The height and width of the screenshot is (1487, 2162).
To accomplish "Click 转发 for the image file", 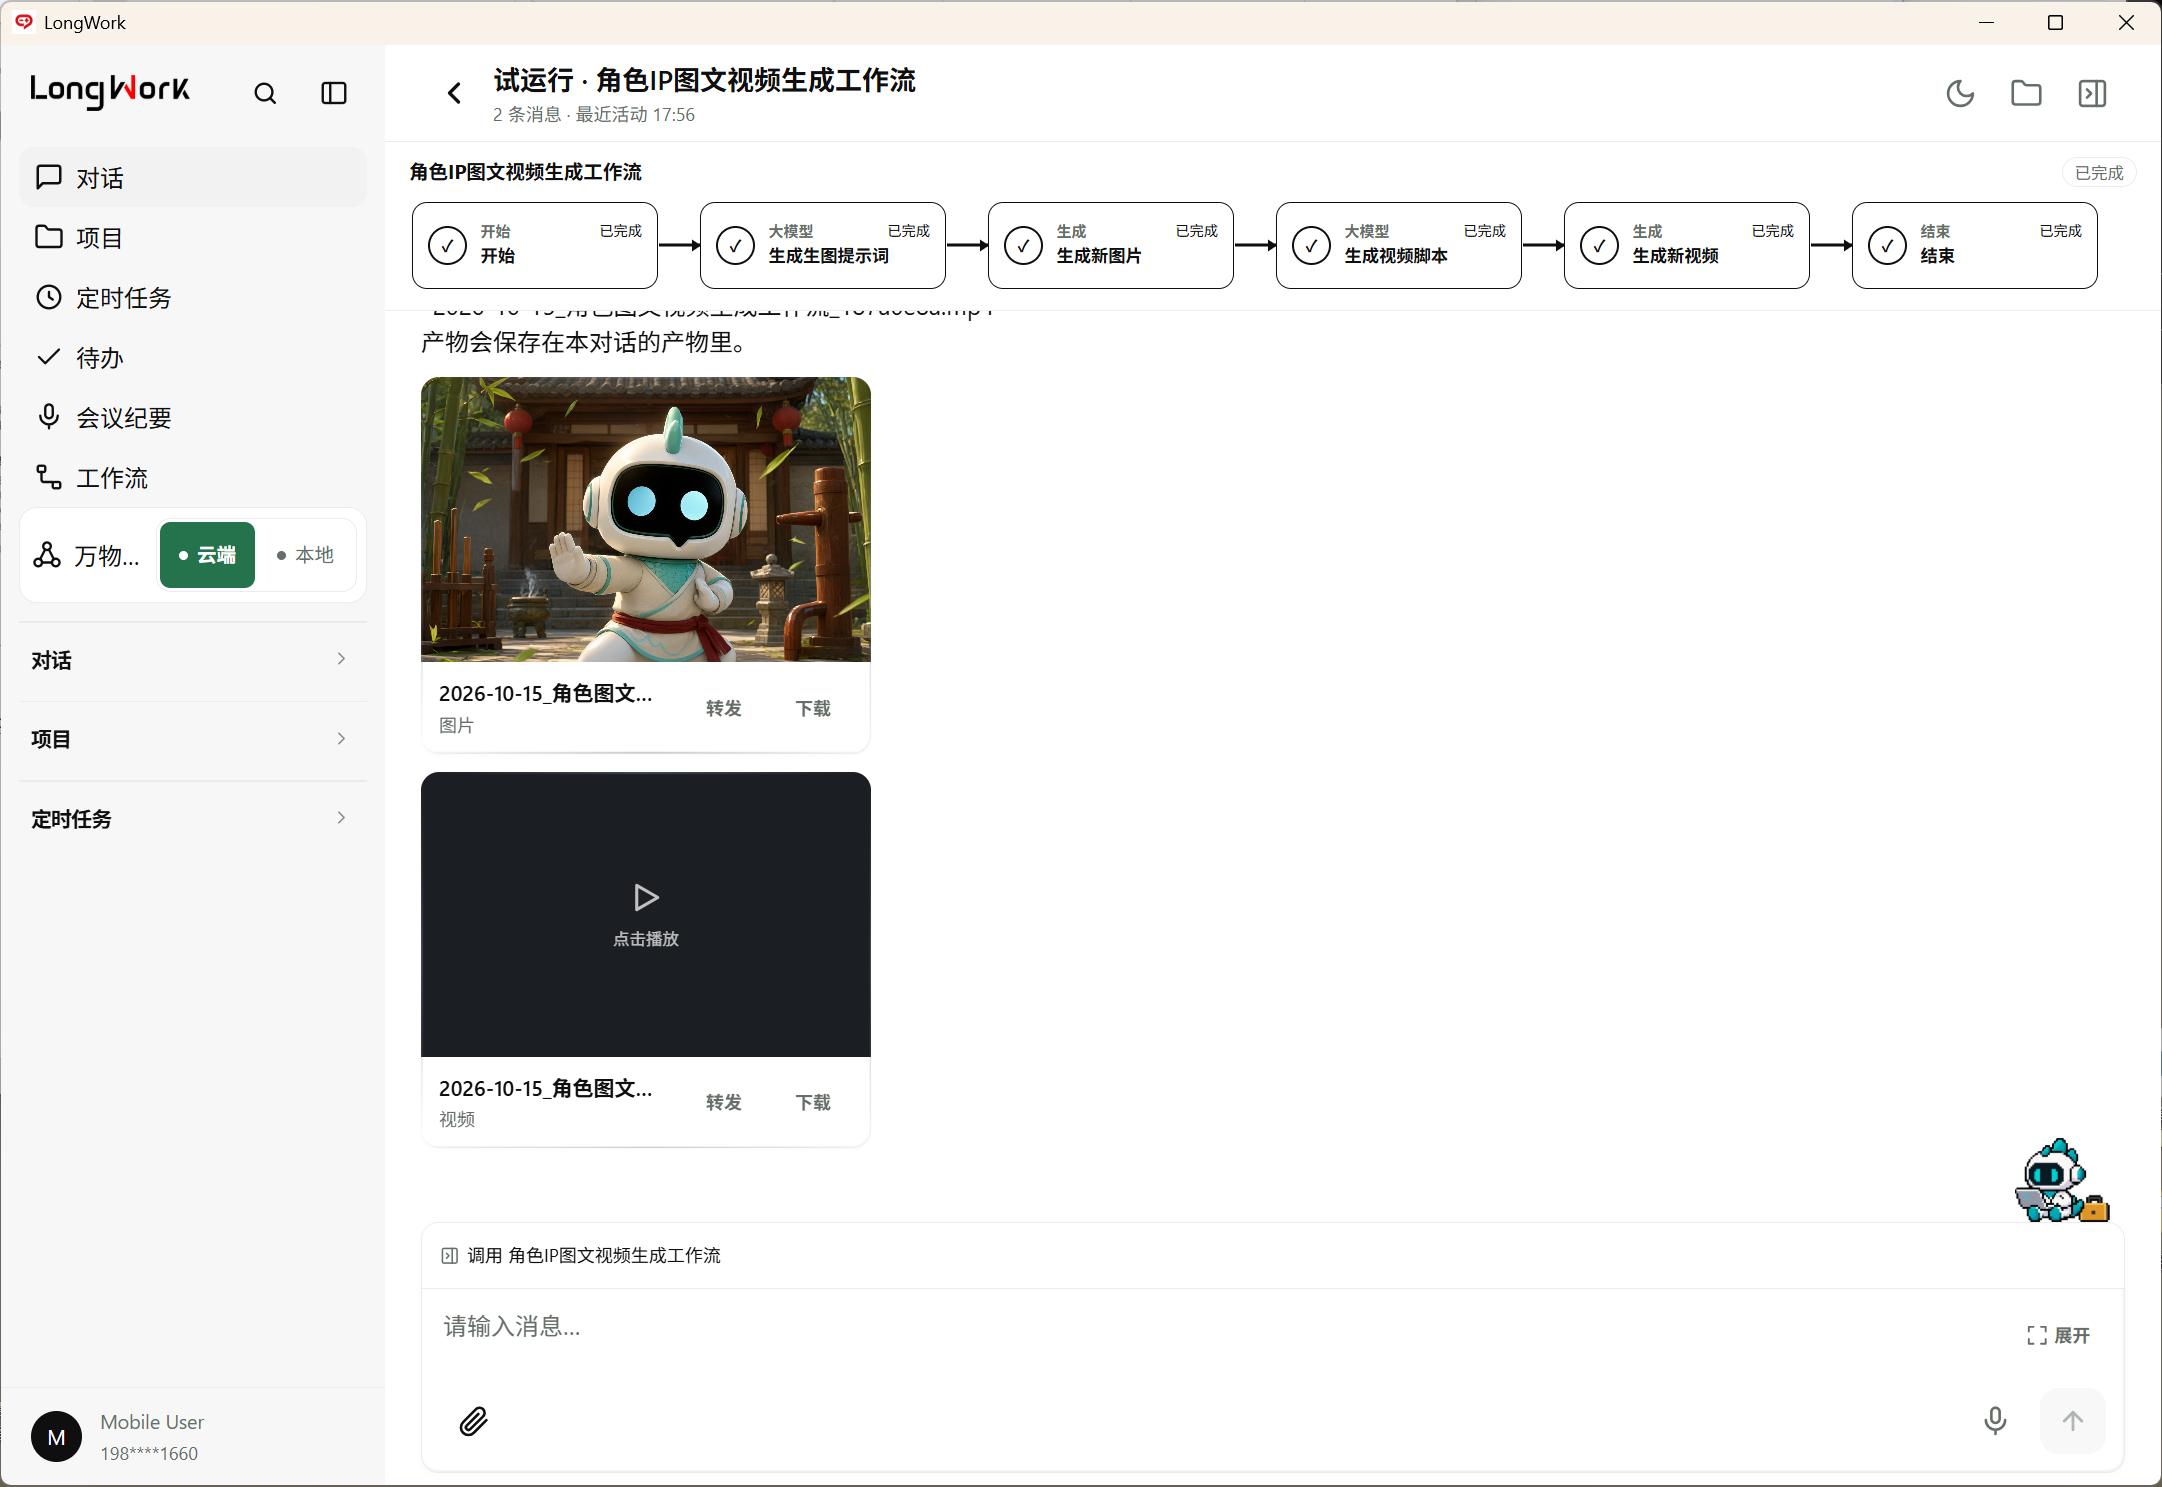I will coord(724,709).
